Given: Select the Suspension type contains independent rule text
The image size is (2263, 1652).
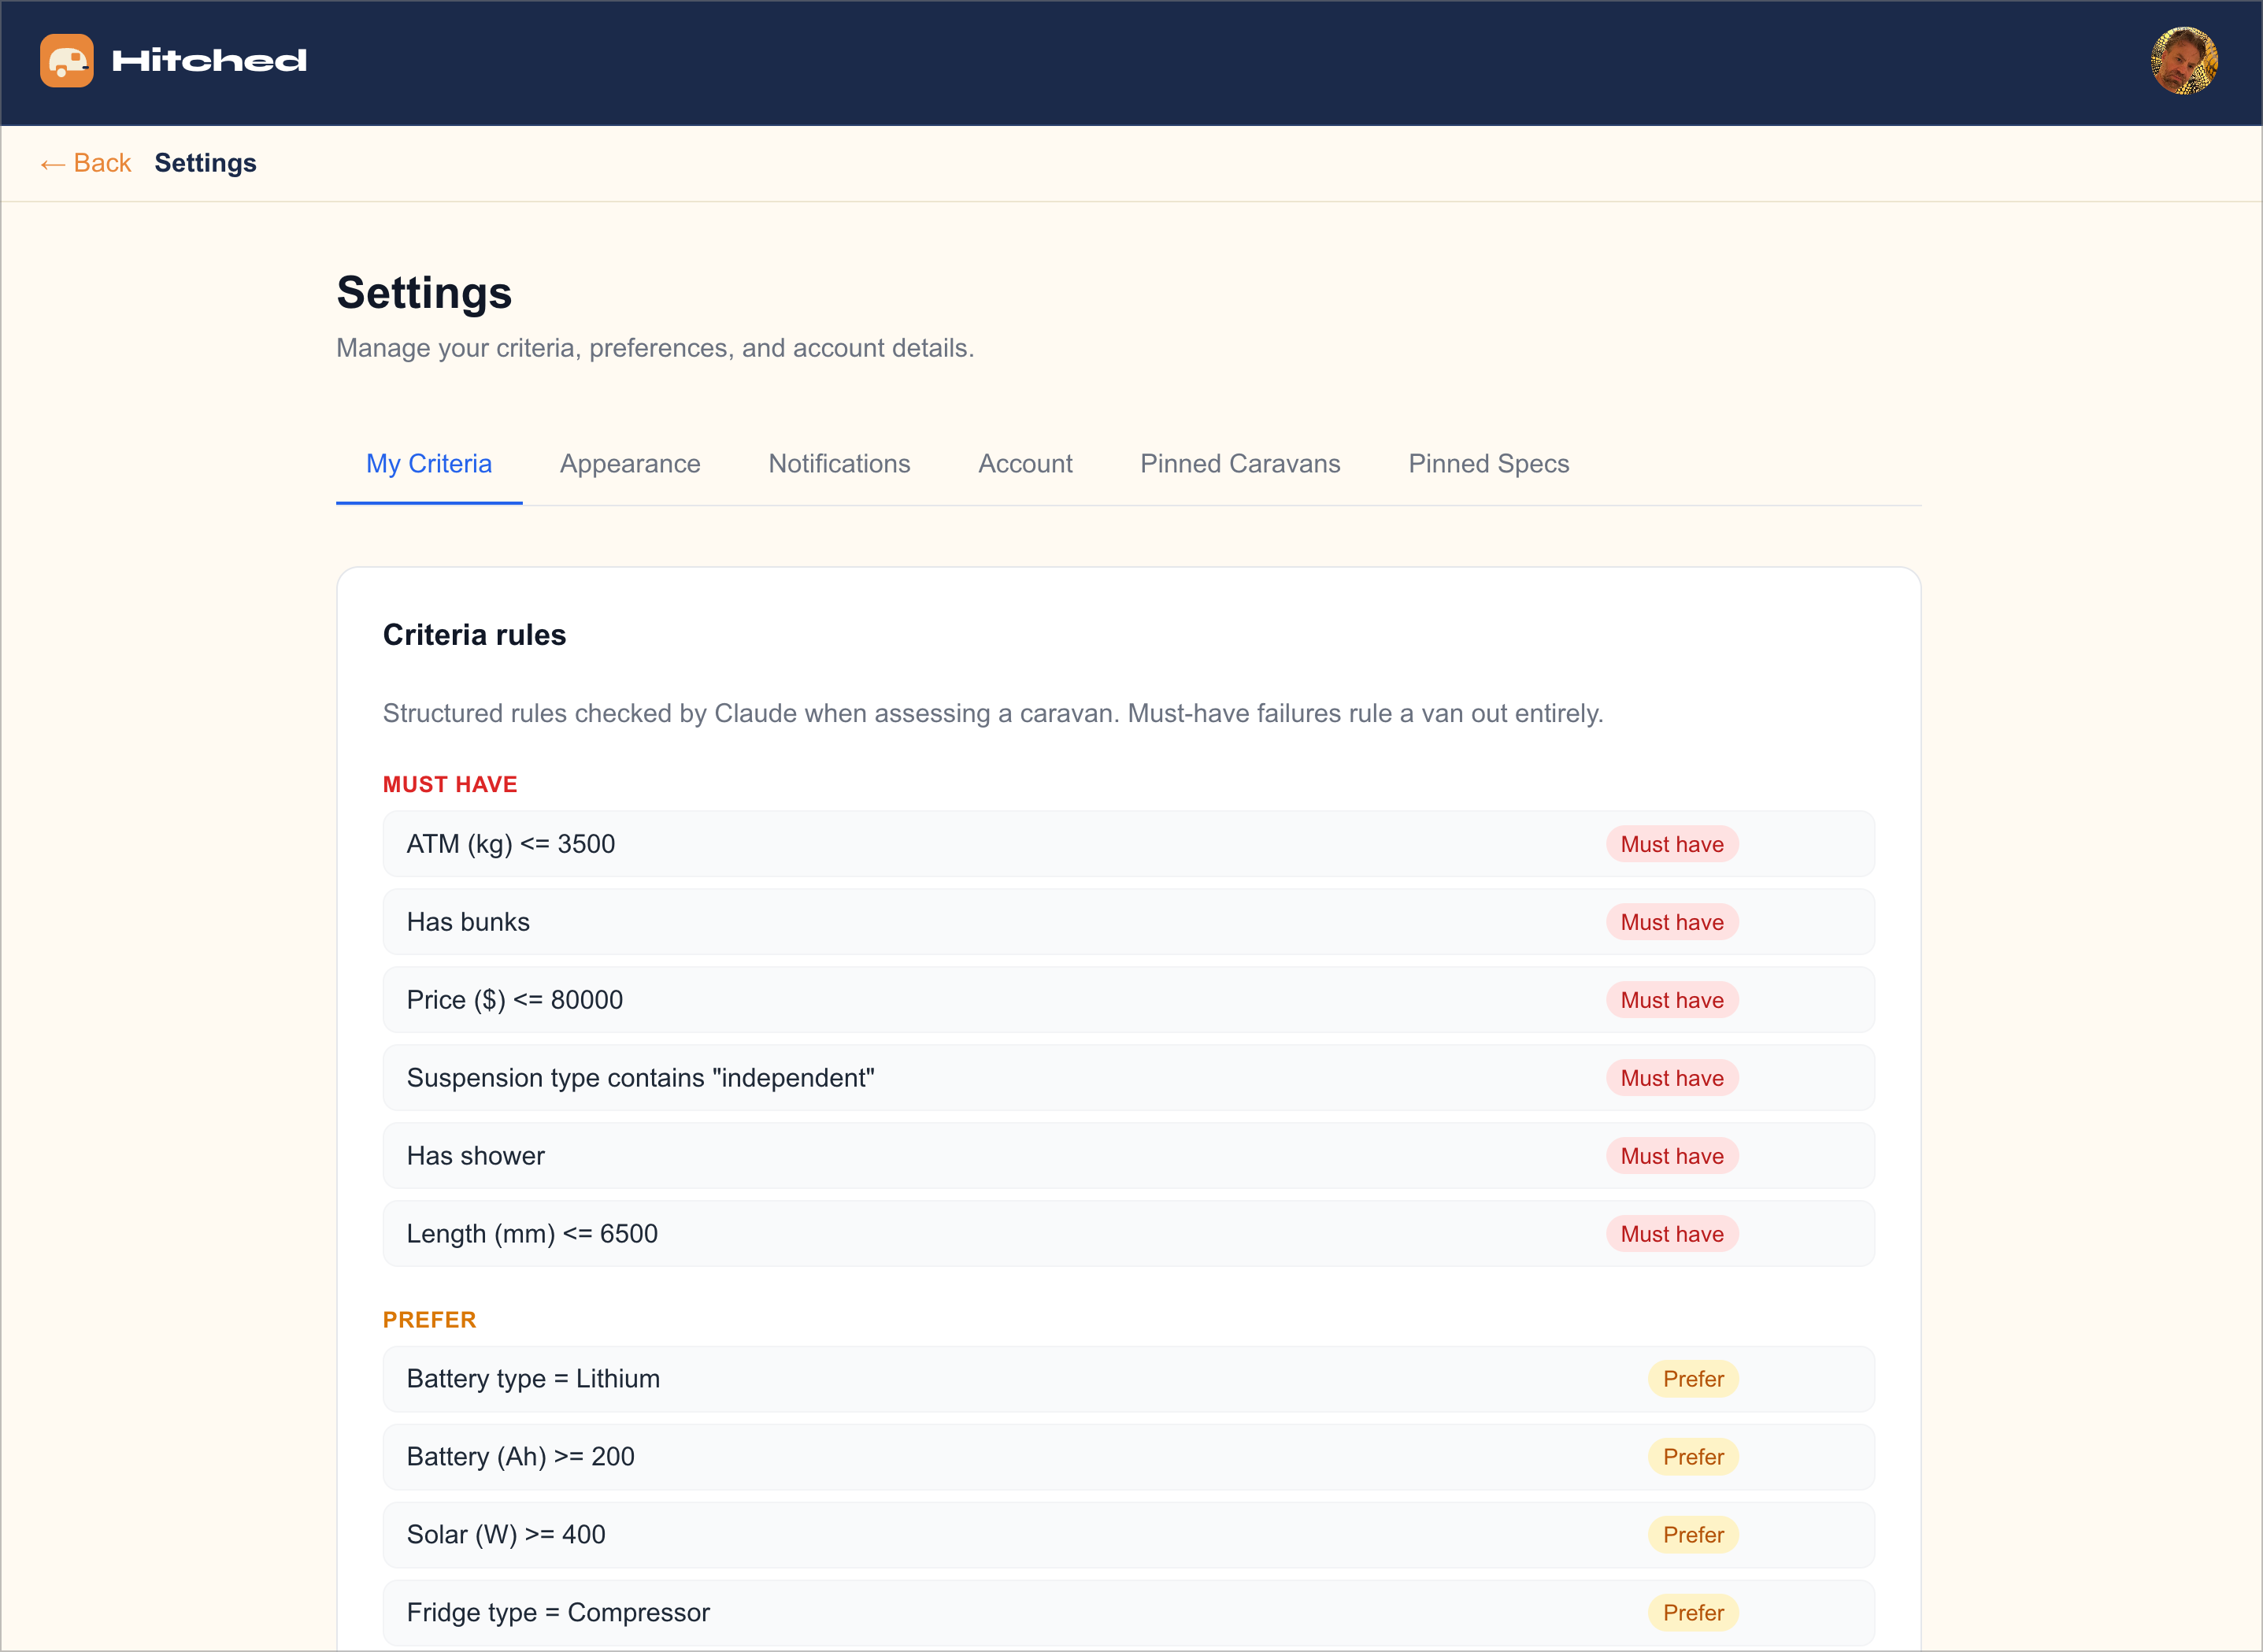Looking at the screenshot, I should tap(641, 1078).
